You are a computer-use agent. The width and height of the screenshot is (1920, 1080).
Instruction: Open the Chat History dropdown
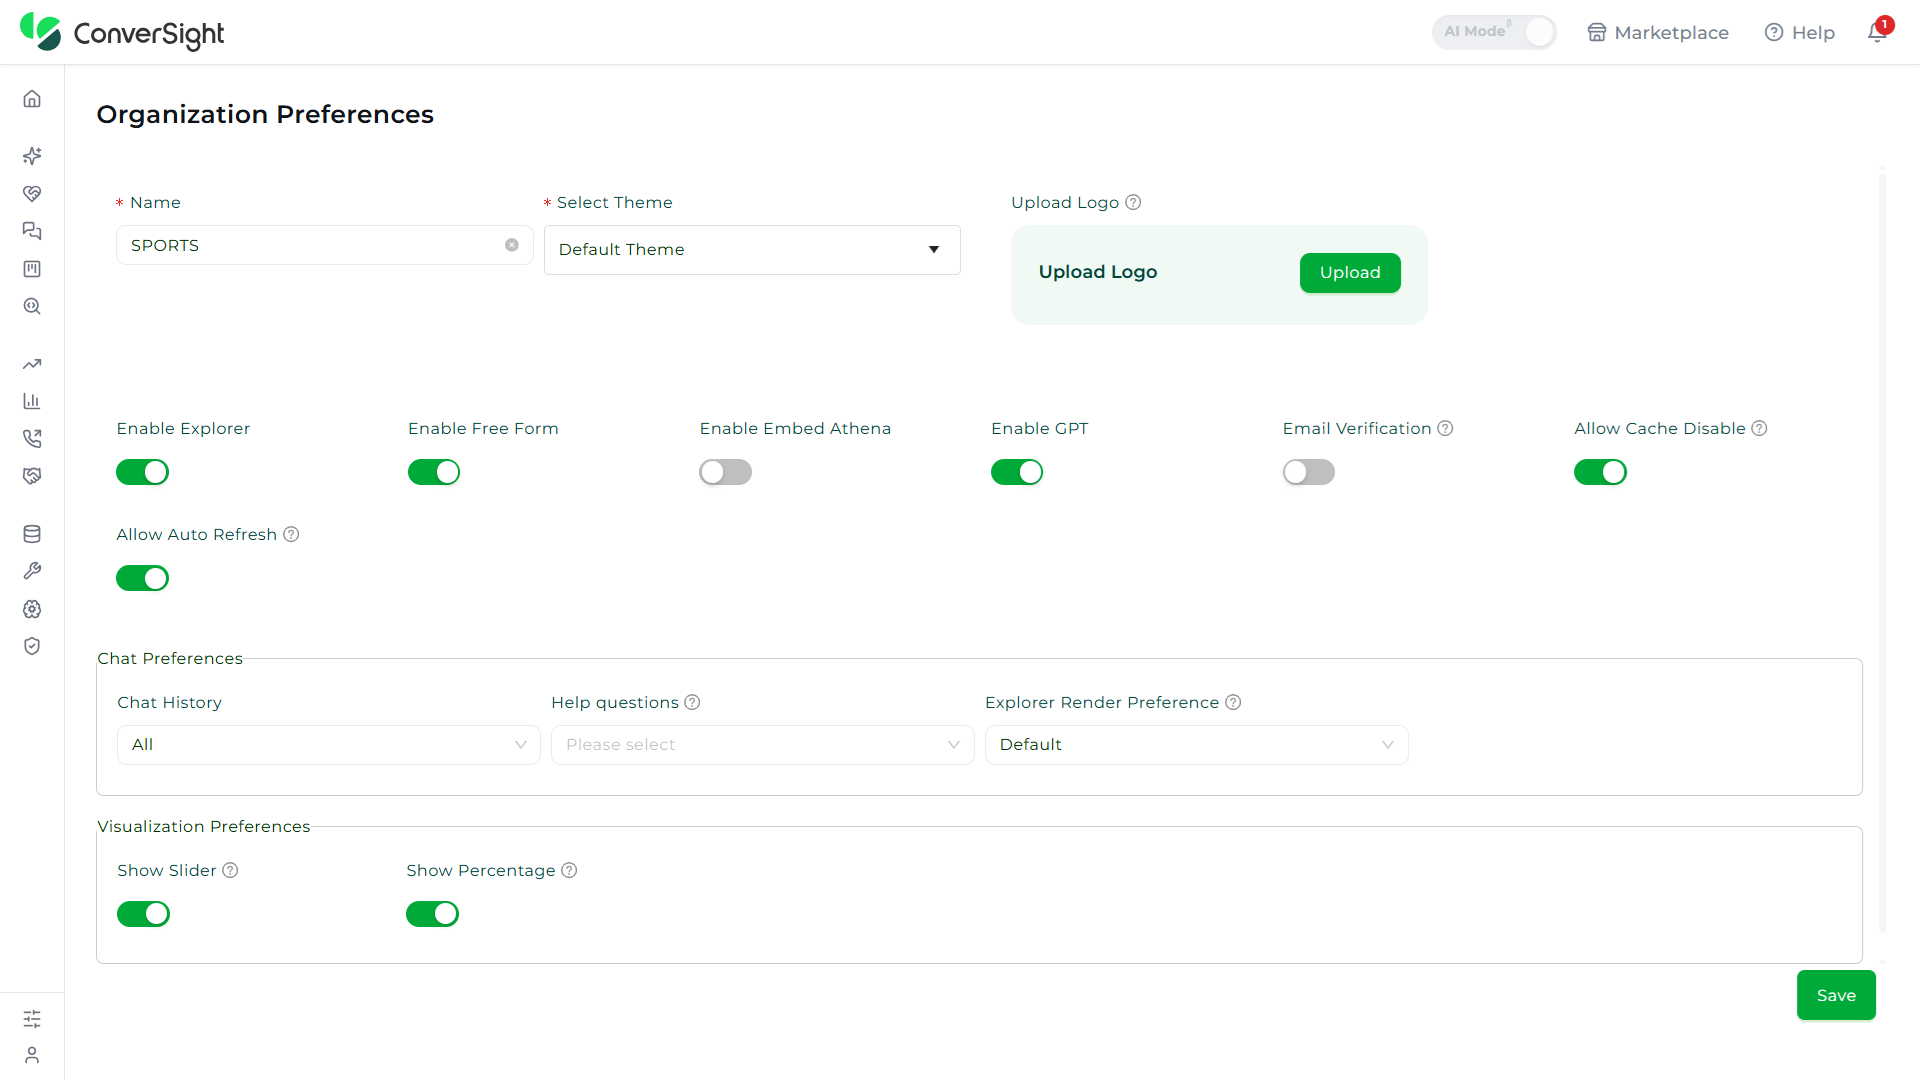coord(329,745)
